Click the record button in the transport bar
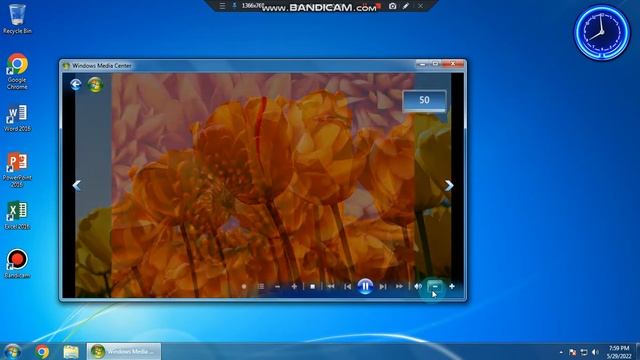Viewport: 640px width, 360px height. (244, 287)
